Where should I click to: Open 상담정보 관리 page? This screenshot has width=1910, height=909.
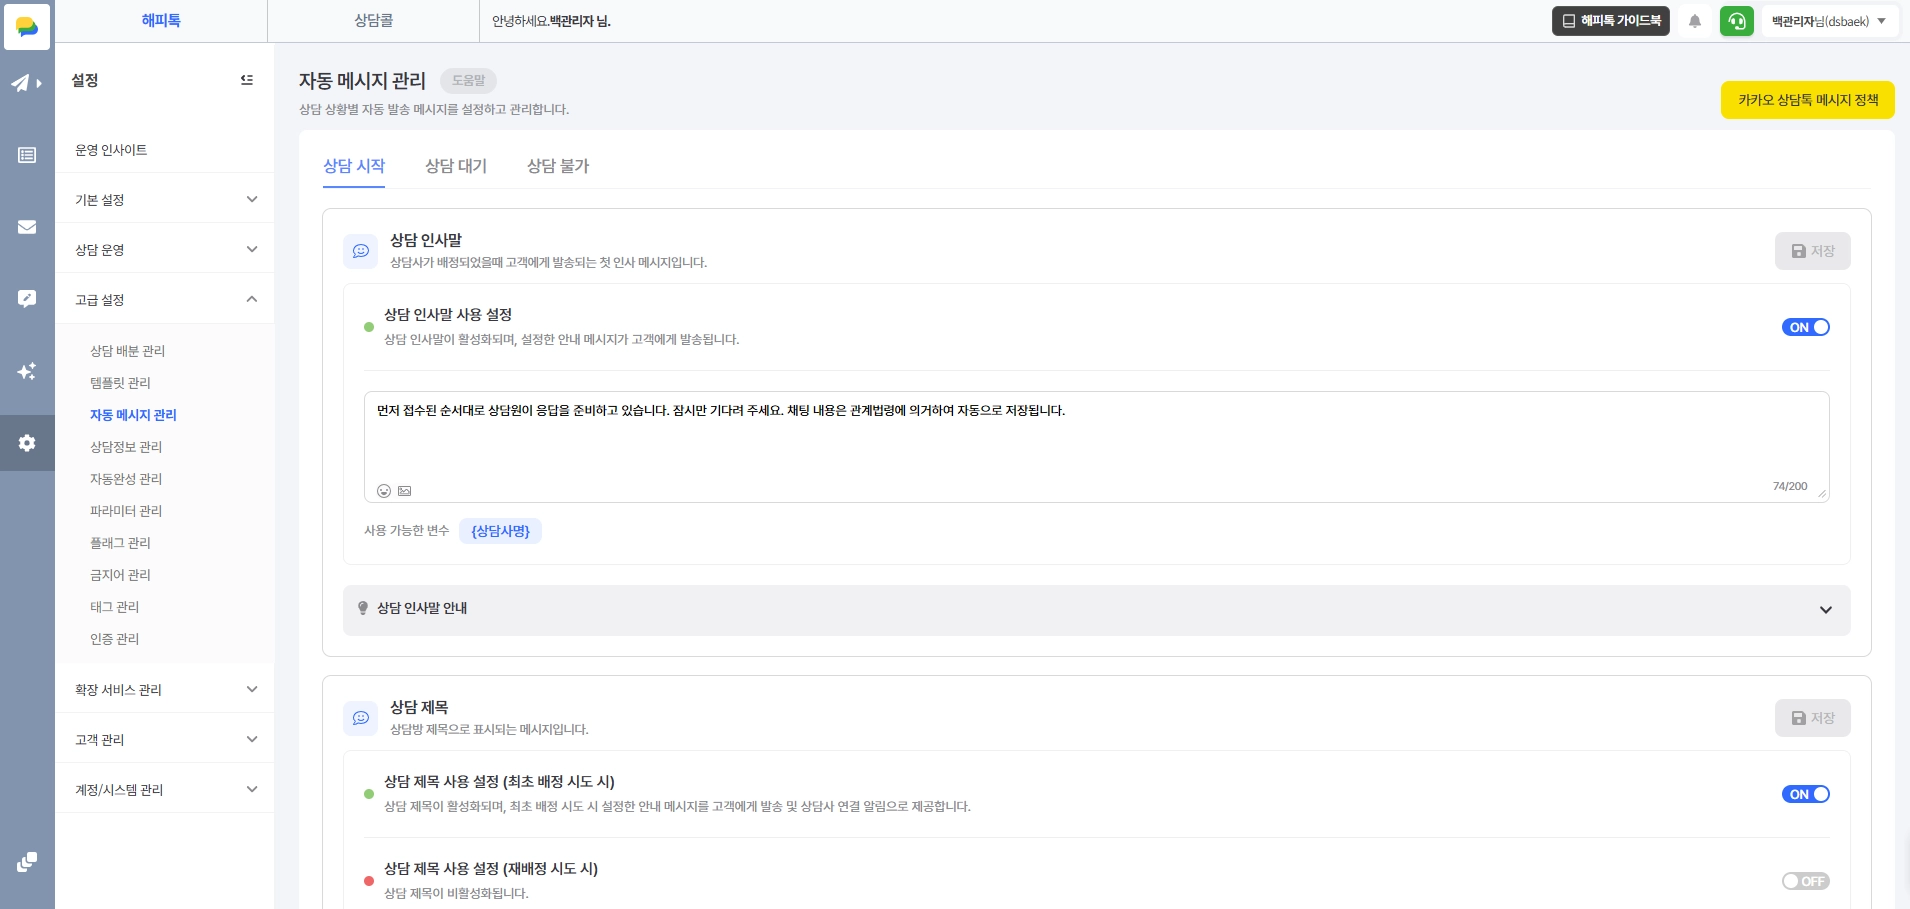[126, 447]
